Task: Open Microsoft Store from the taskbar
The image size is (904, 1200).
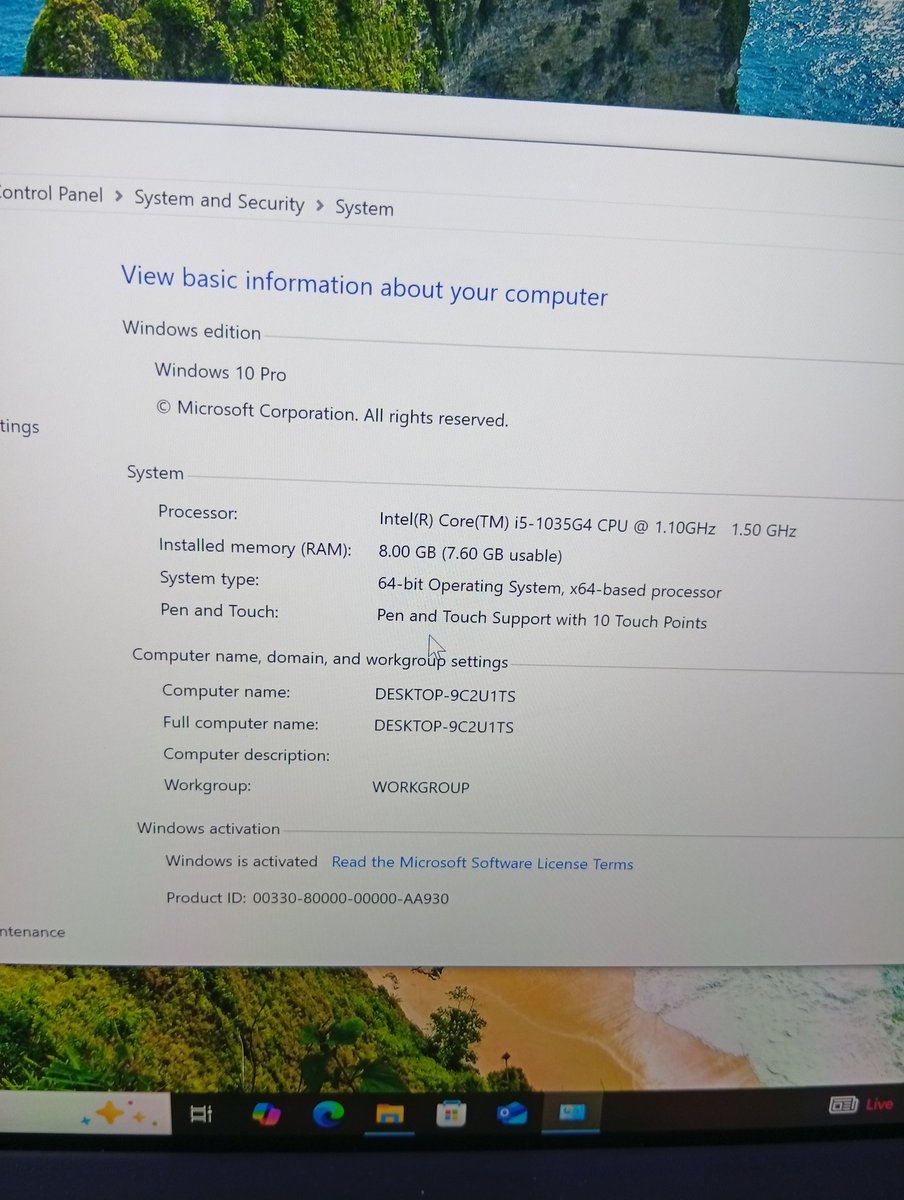Action: [451, 1113]
